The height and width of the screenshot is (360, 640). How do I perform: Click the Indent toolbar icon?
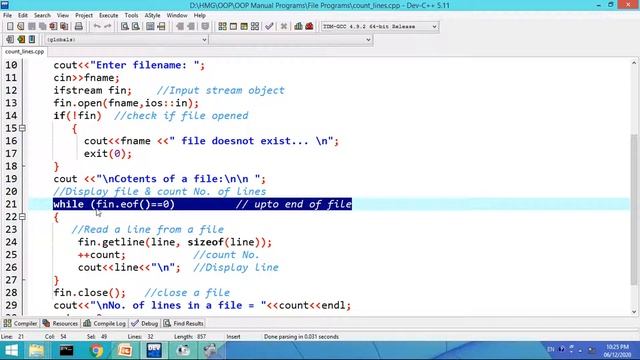pyautogui.click(x=180, y=27)
